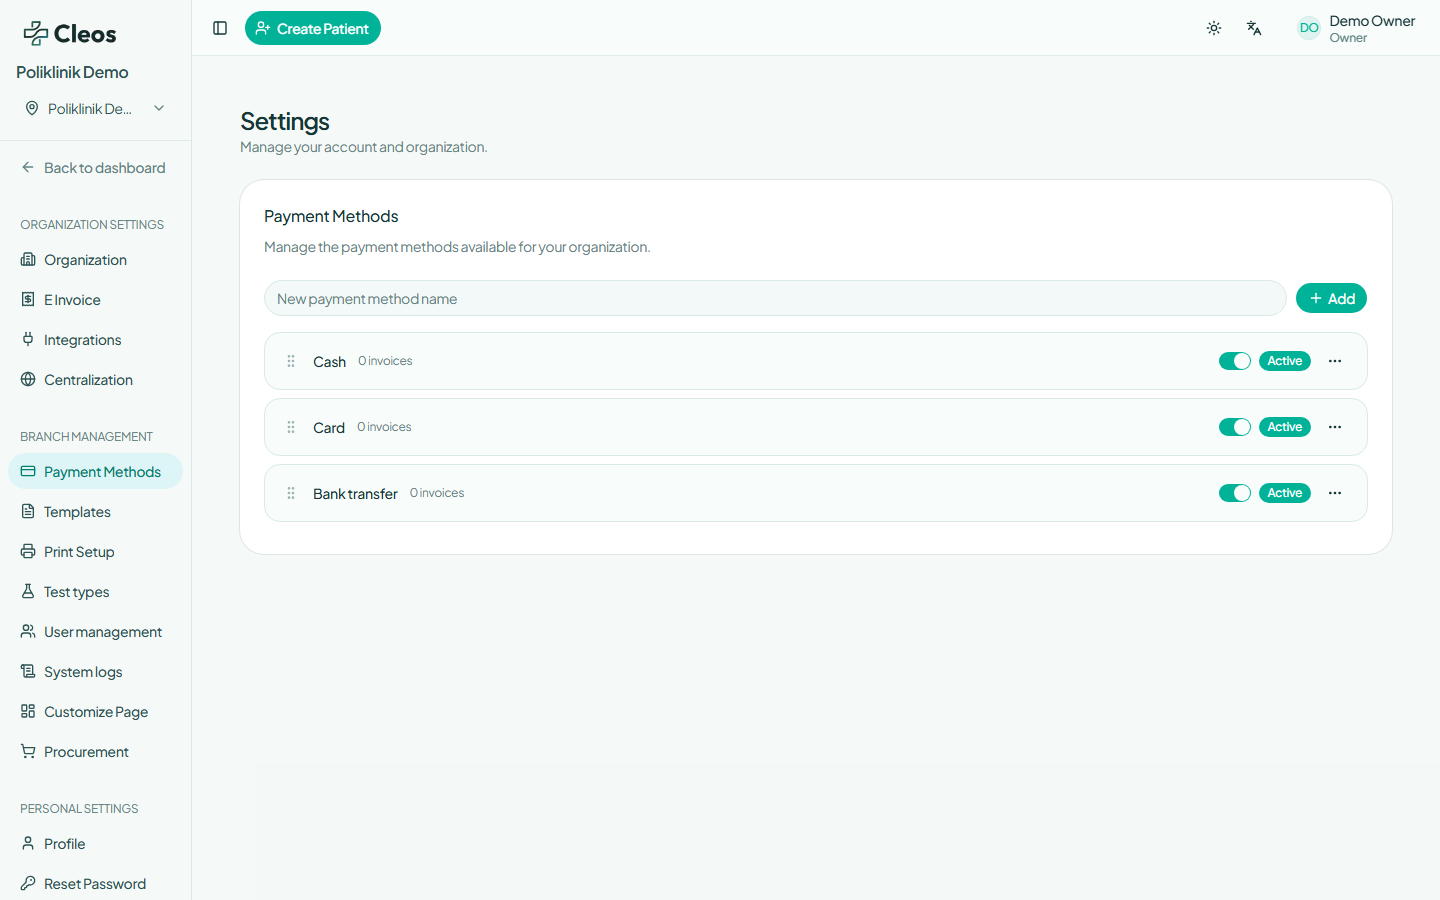This screenshot has height=900, width=1440.
Task: Toggle the sidebar panel icon
Action: (220, 28)
